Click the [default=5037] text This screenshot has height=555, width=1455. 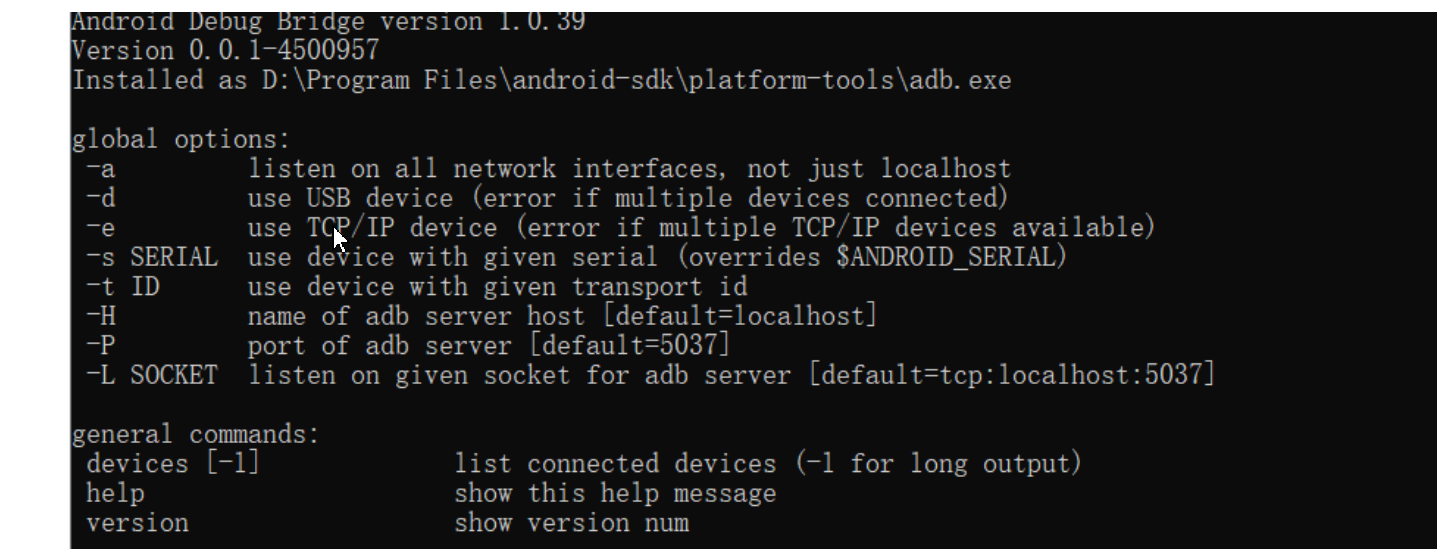point(630,346)
